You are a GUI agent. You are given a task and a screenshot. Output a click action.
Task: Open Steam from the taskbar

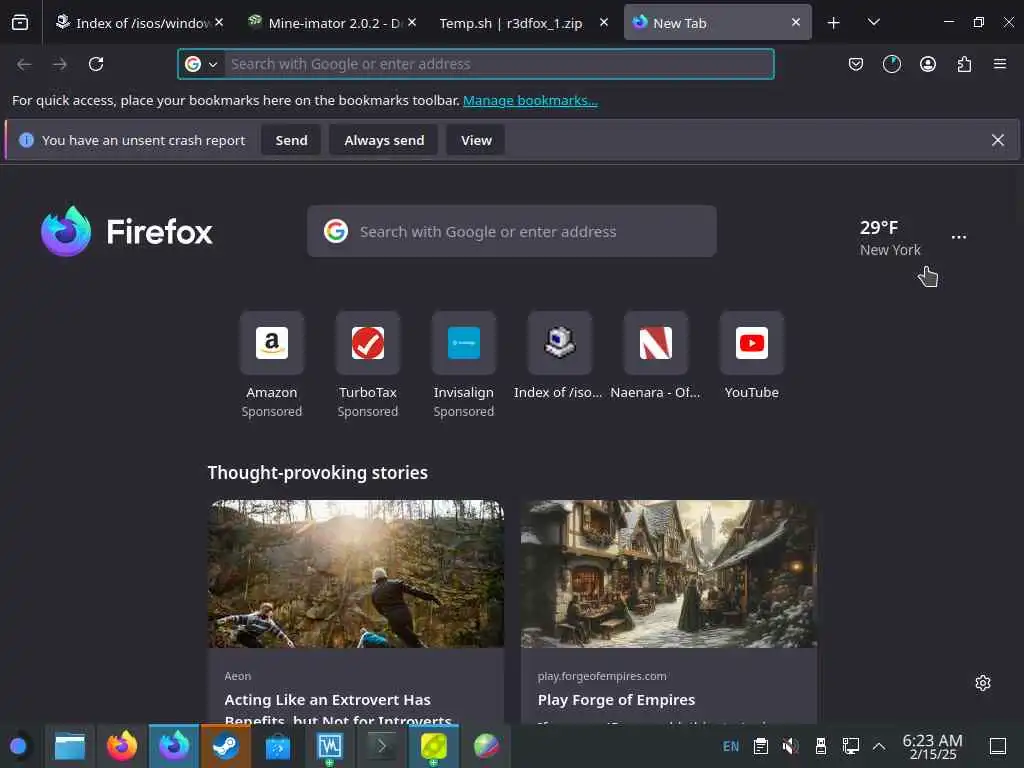click(226, 746)
